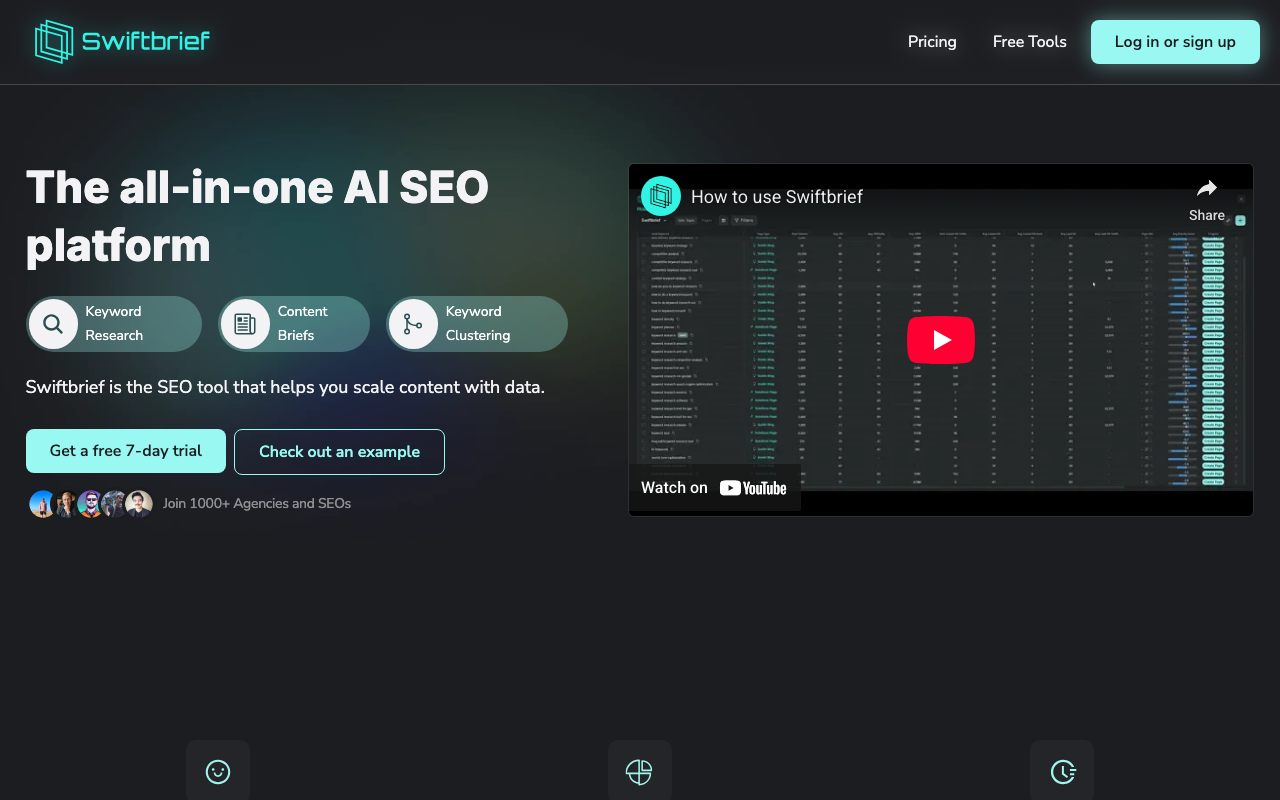1280x800 pixels.
Task: Click Check out an example button
Action: pyautogui.click(x=339, y=452)
